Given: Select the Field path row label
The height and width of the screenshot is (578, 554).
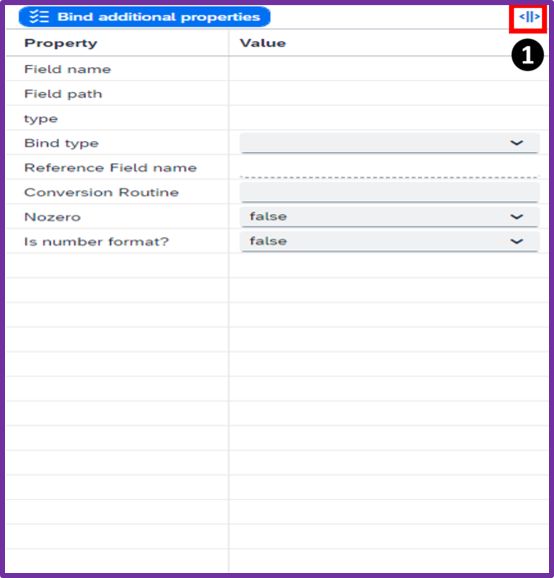Looking at the screenshot, I should (x=63, y=94).
